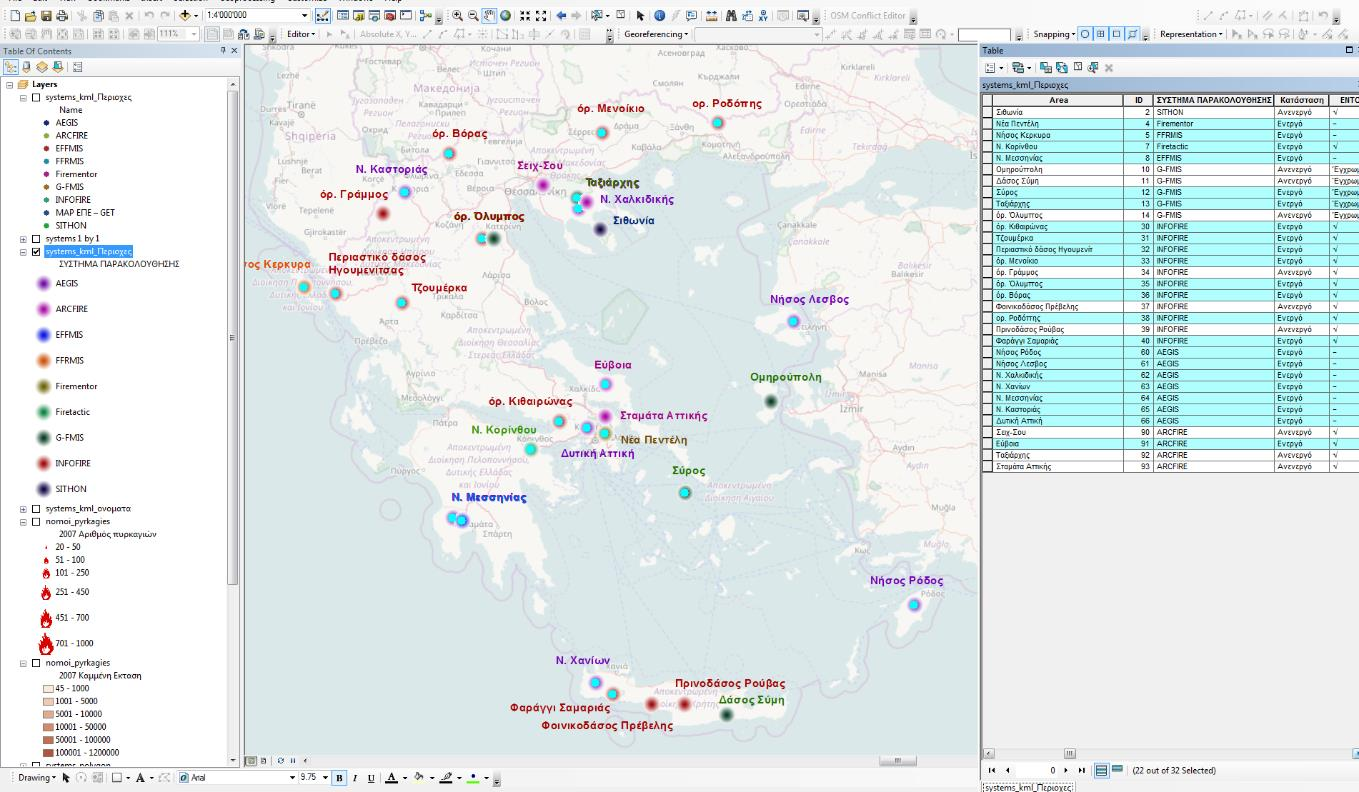1359x792 pixels.
Task: Refresh the map view
Action: tap(280, 761)
